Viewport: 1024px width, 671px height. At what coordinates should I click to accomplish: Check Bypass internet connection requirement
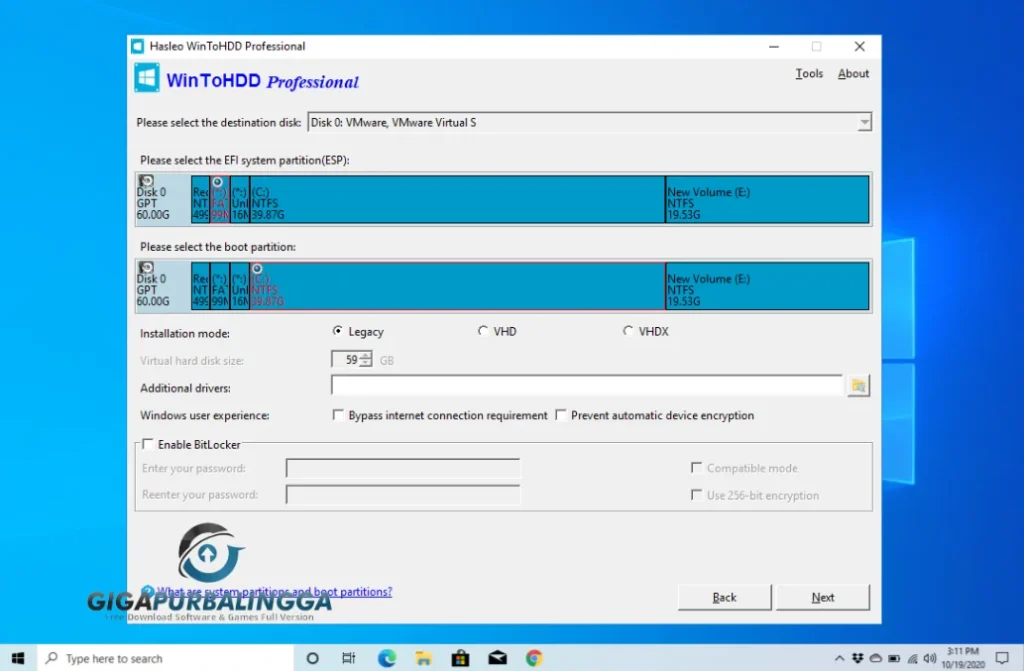tap(338, 415)
